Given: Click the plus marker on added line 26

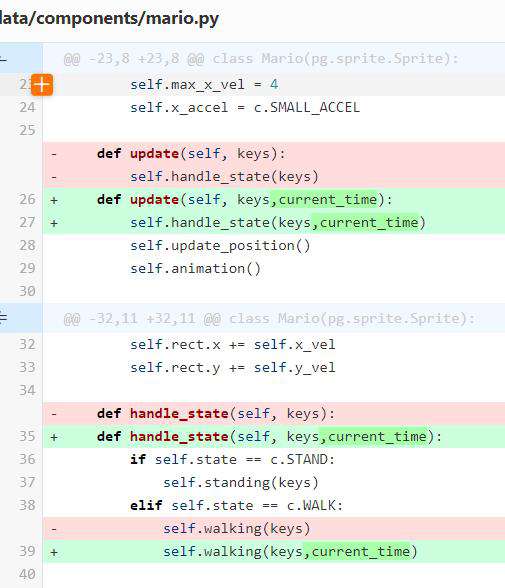Looking at the screenshot, I should [54, 200].
